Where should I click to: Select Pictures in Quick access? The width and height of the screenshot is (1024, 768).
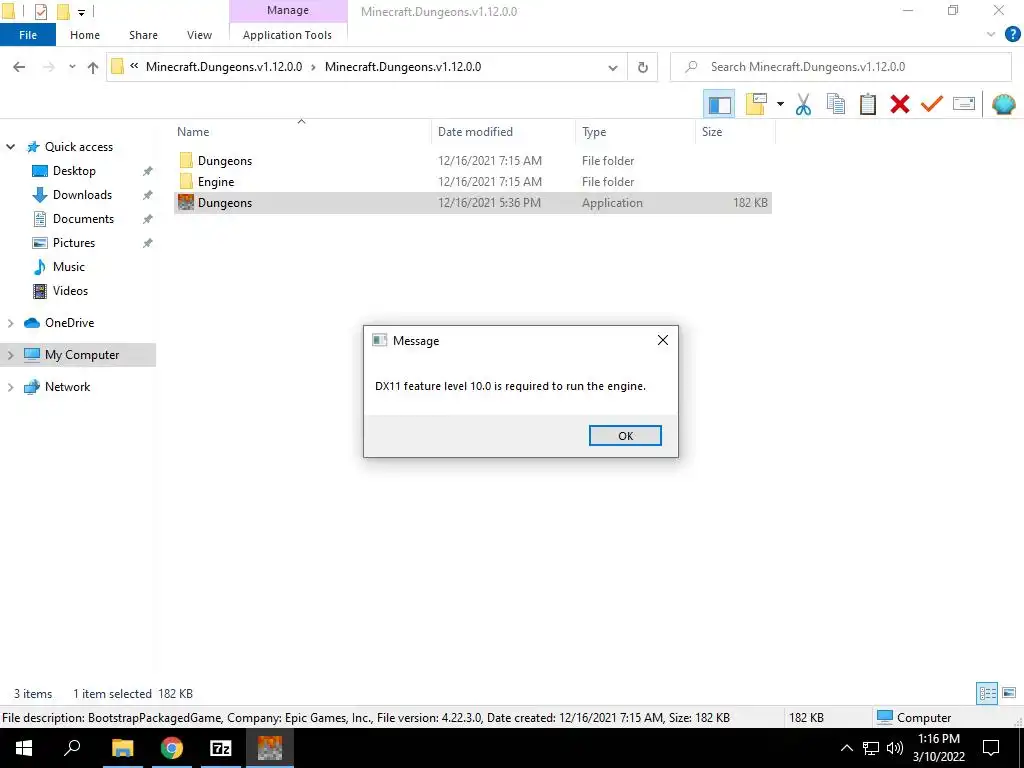[x=74, y=243]
